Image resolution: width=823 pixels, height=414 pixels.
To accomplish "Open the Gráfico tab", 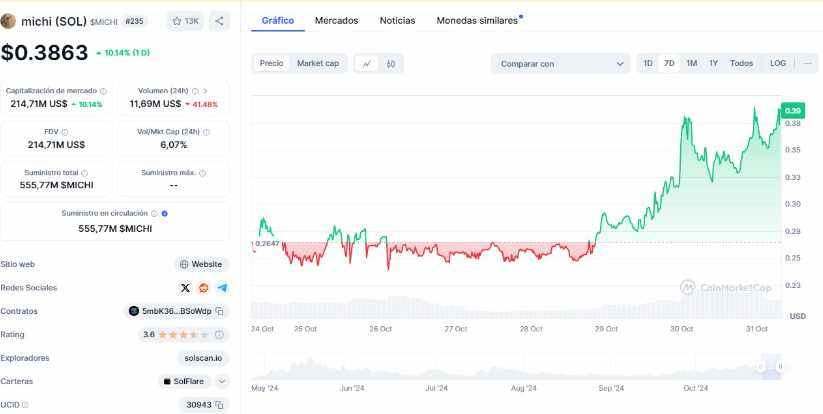I will point(278,21).
